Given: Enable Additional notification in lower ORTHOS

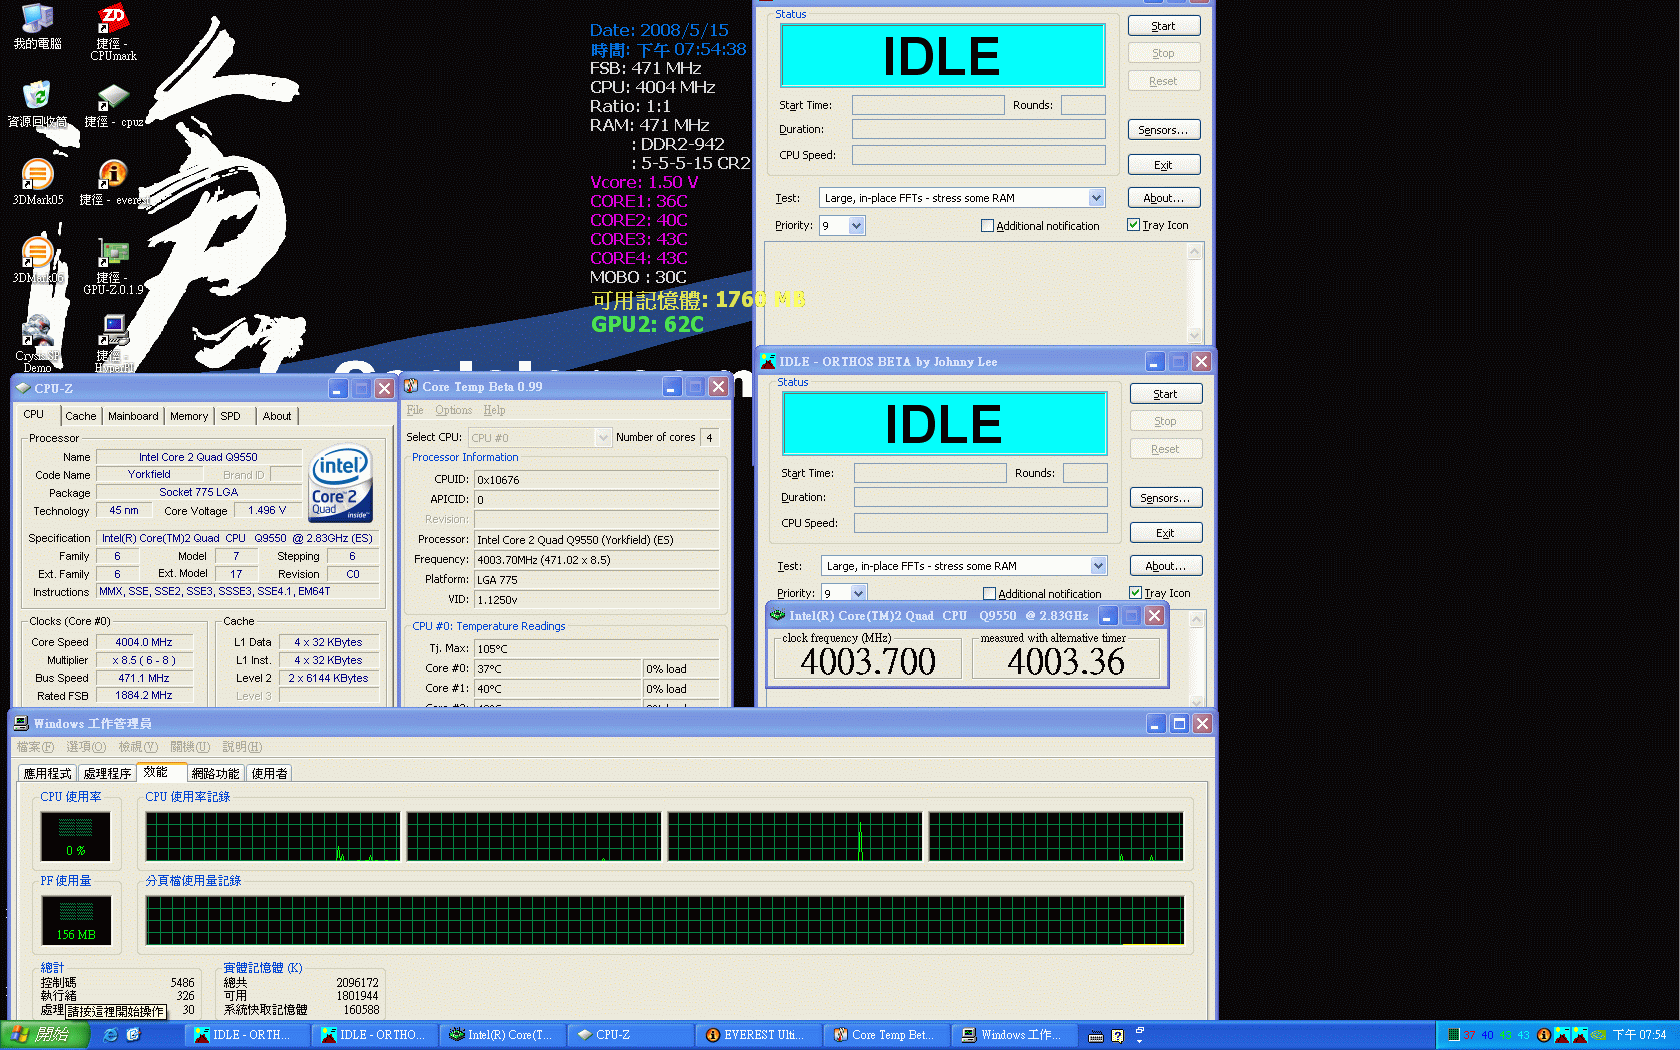Looking at the screenshot, I should click(x=989, y=594).
